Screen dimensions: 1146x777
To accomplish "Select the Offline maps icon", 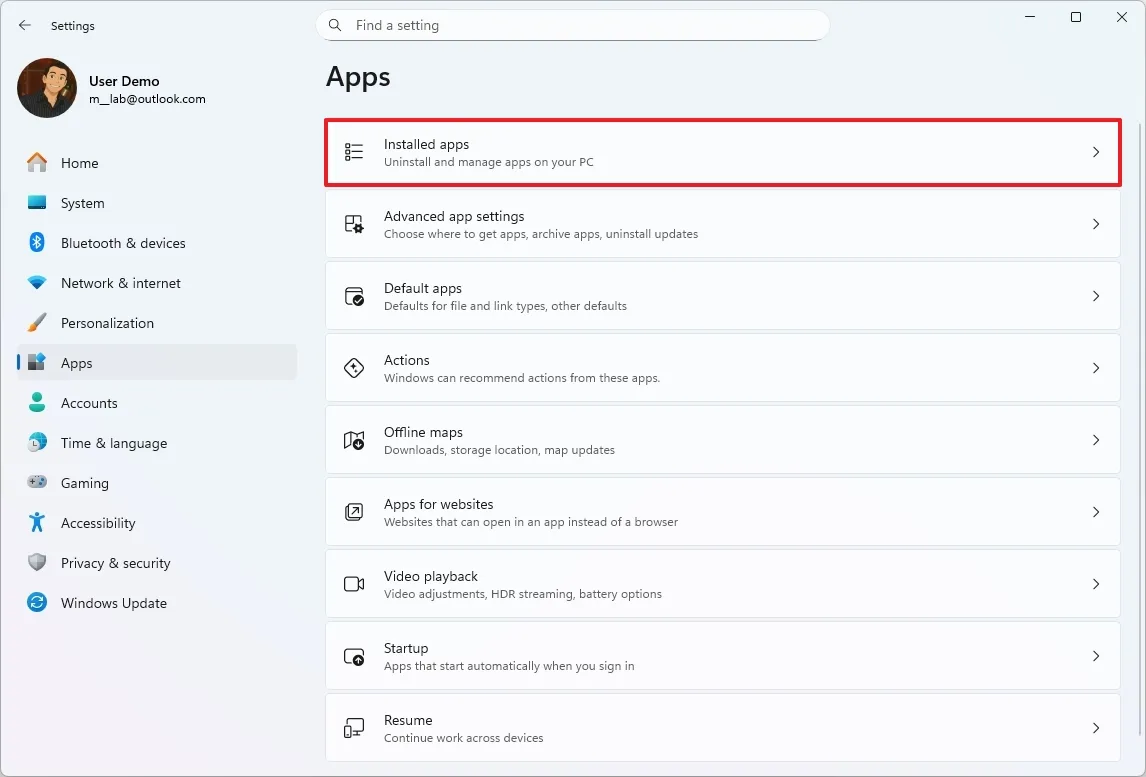I will pyautogui.click(x=353, y=440).
